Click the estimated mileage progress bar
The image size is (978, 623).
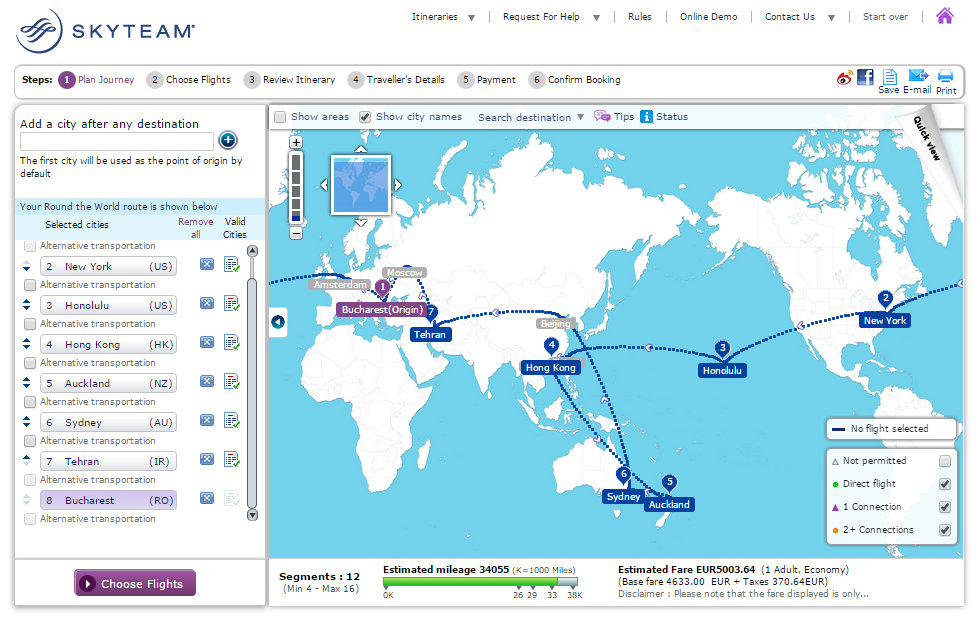coord(480,582)
